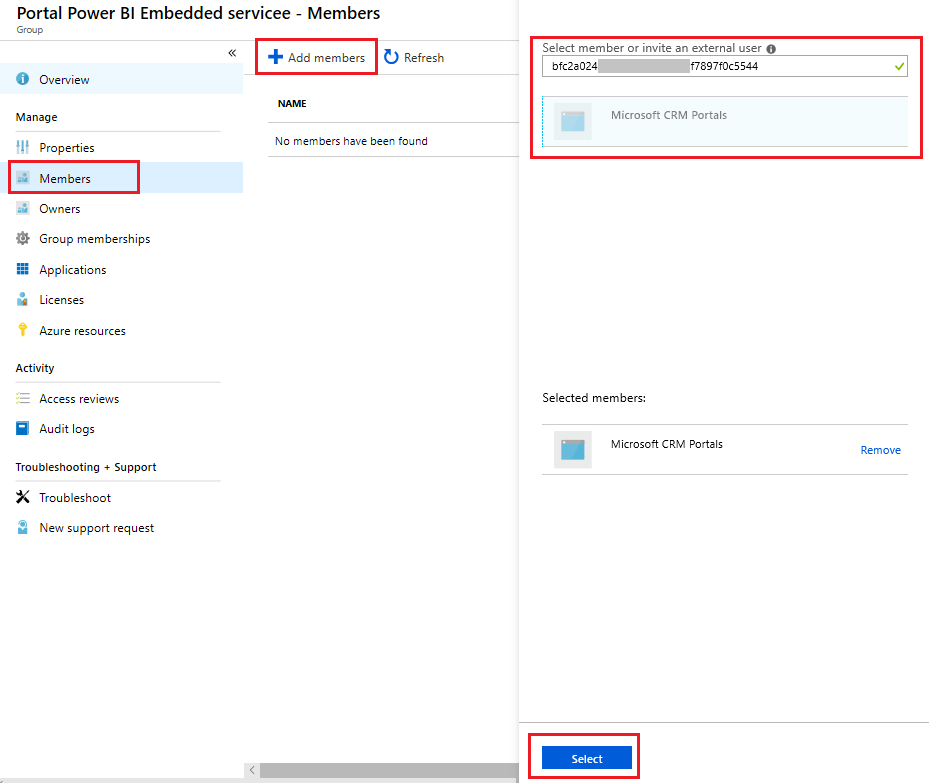
Task: Click the NAME column header
Action: pyautogui.click(x=292, y=104)
